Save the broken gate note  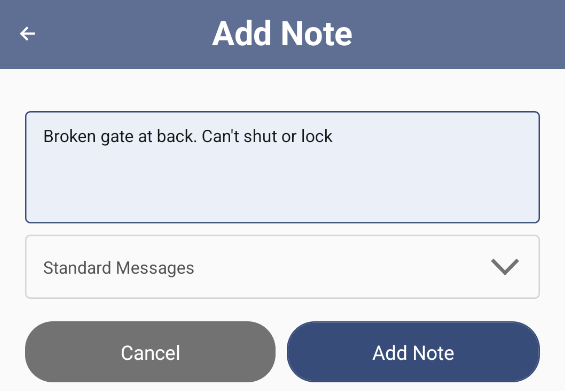click(413, 352)
